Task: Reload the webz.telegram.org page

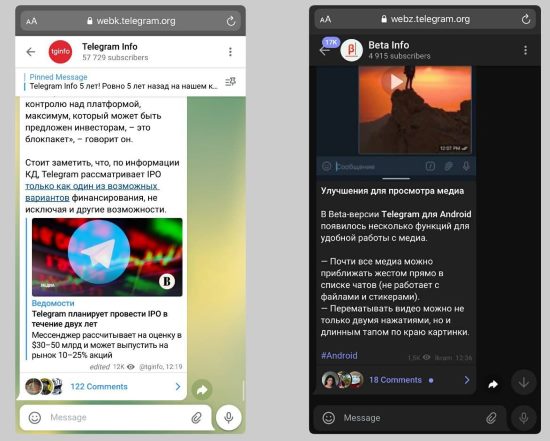Action: 525,19
